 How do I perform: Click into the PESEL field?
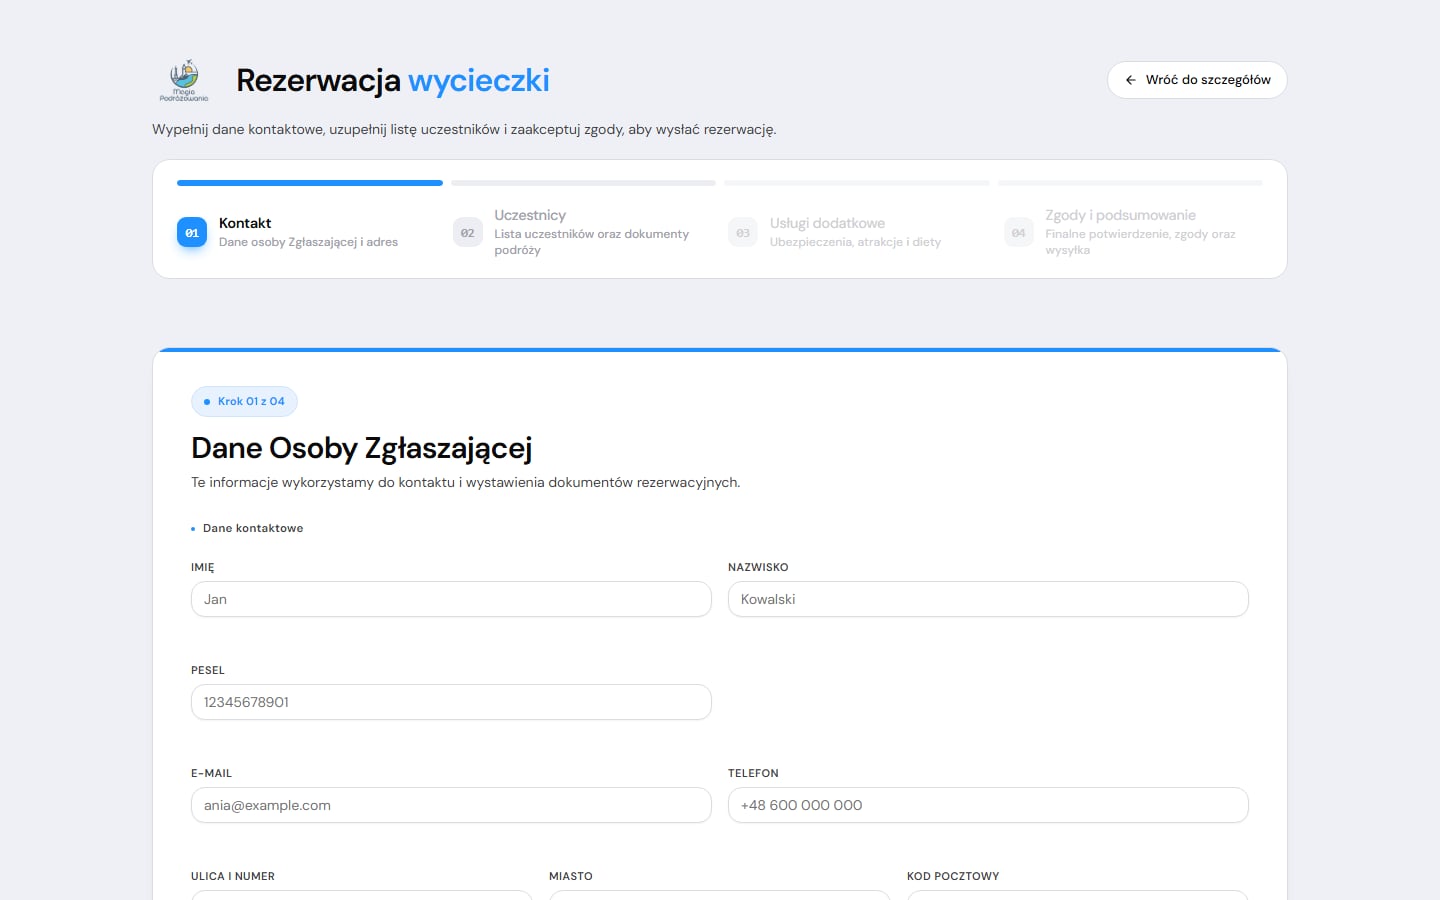click(451, 702)
